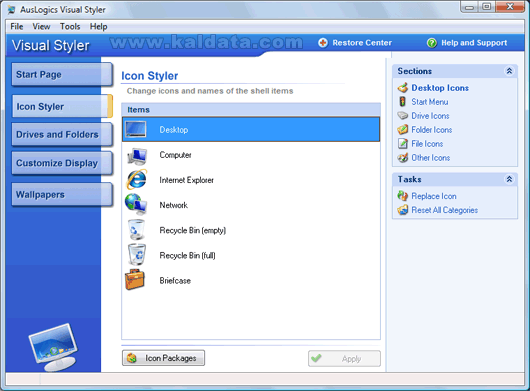The image size is (530, 391).
Task: Click the Items column header
Action: (251, 109)
